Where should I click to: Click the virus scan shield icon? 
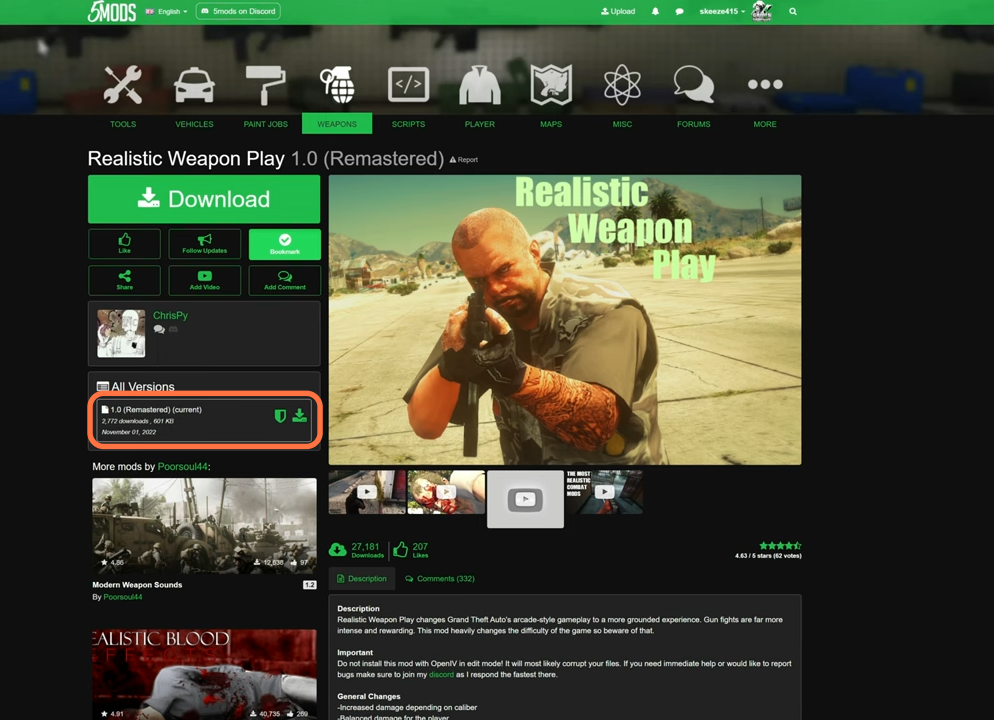pos(280,416)
